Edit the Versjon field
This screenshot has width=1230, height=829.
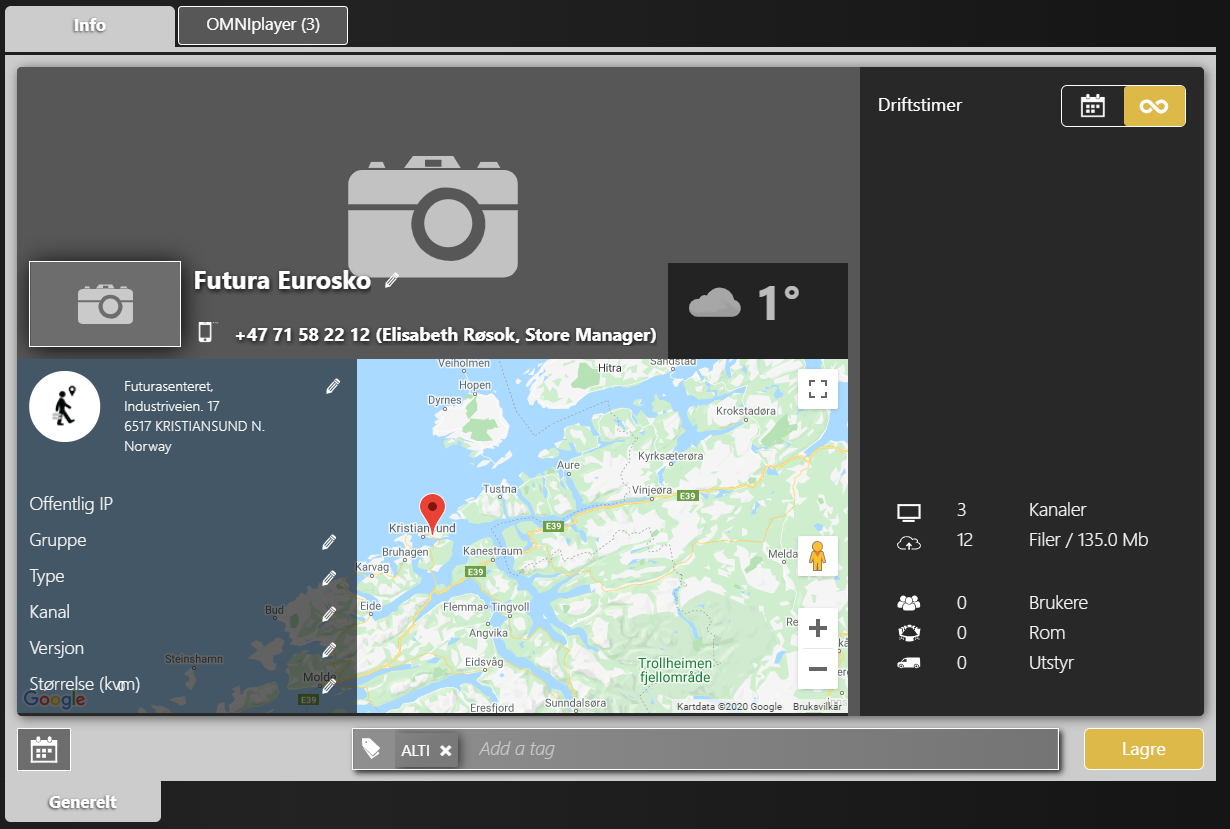pyautogui.click(x=329, y=650)
